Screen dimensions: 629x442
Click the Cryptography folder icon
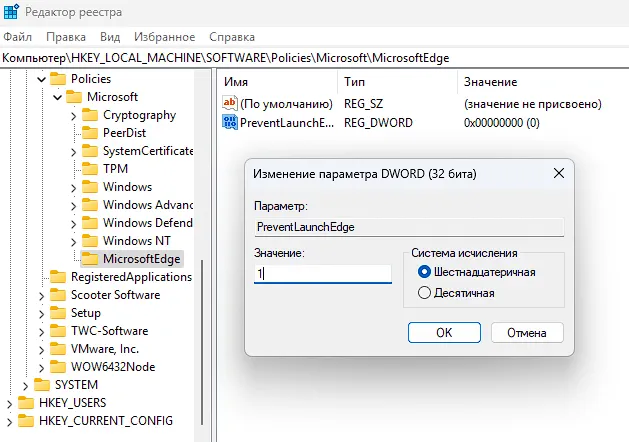(90, 115)
